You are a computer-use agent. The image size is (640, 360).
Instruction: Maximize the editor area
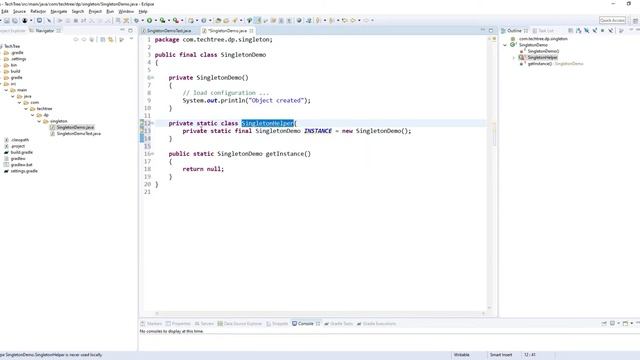pyautogui.click(x=491, y=31)
